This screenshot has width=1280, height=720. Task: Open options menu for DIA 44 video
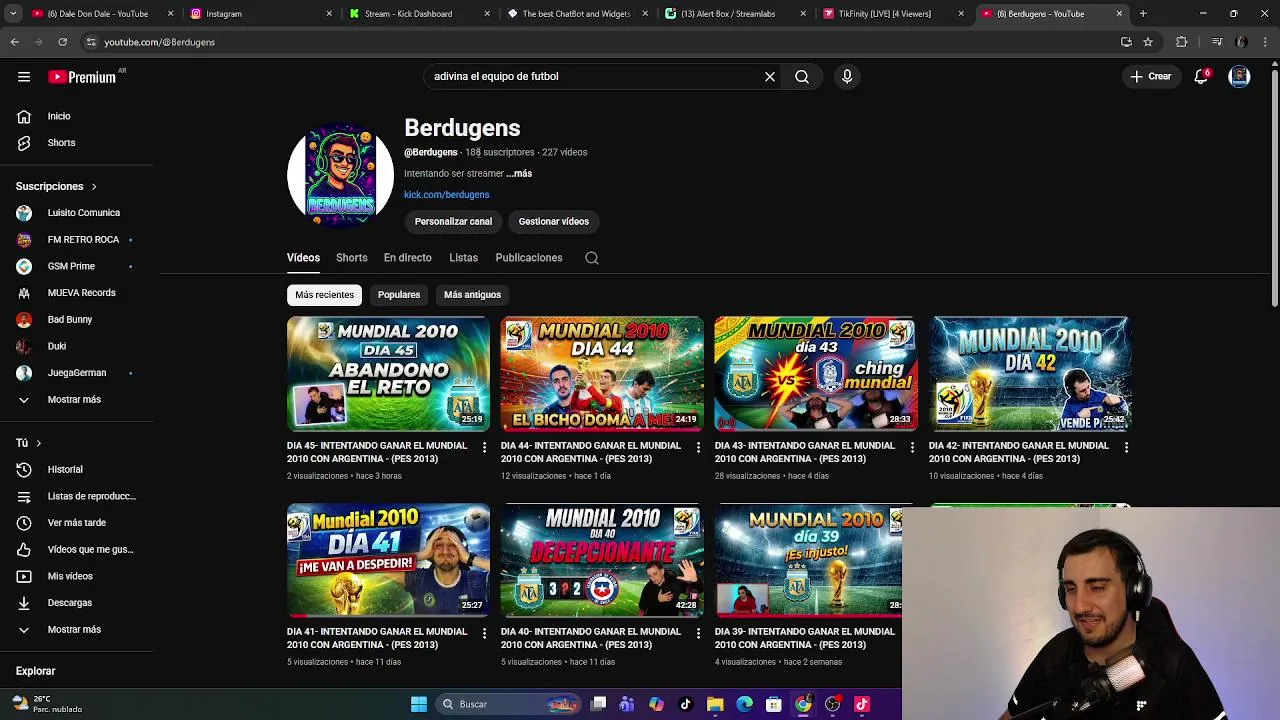(x=698, y=447)
